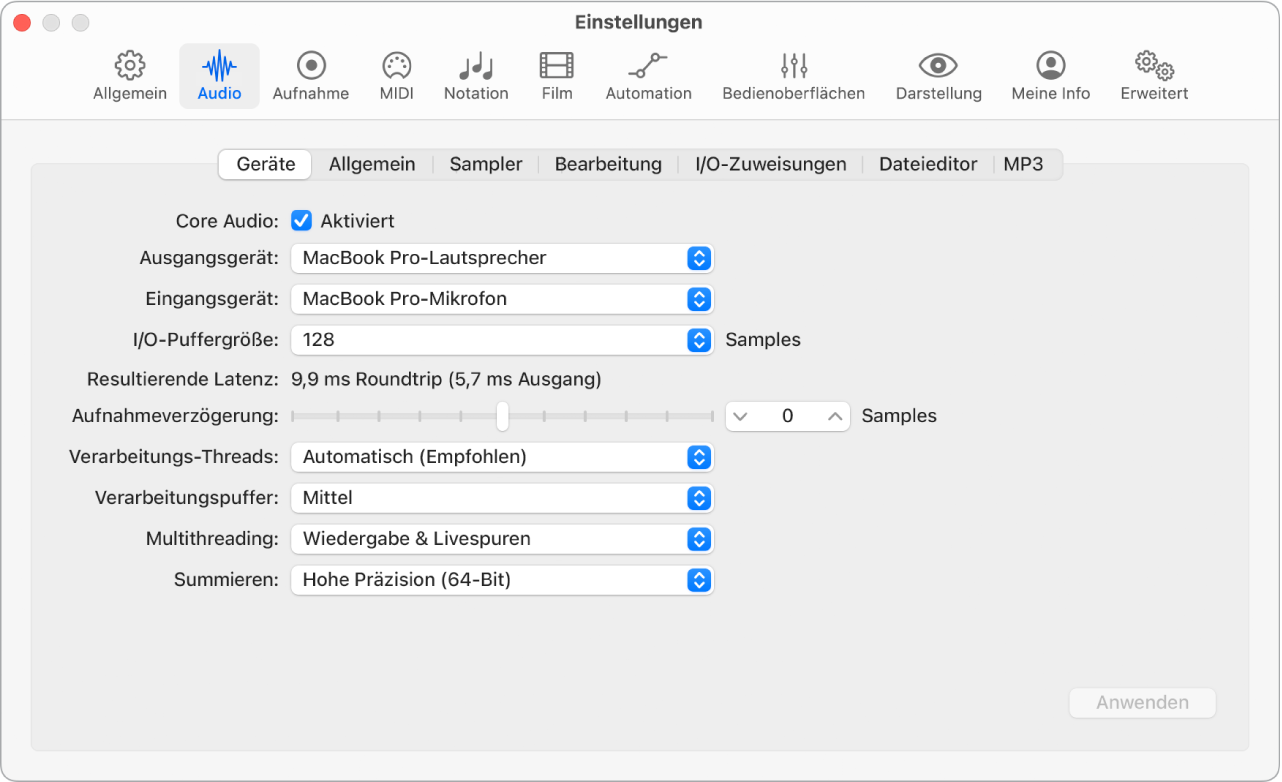Disable the Core Audio Aktiviert checkbox

[x=301, y=221]
